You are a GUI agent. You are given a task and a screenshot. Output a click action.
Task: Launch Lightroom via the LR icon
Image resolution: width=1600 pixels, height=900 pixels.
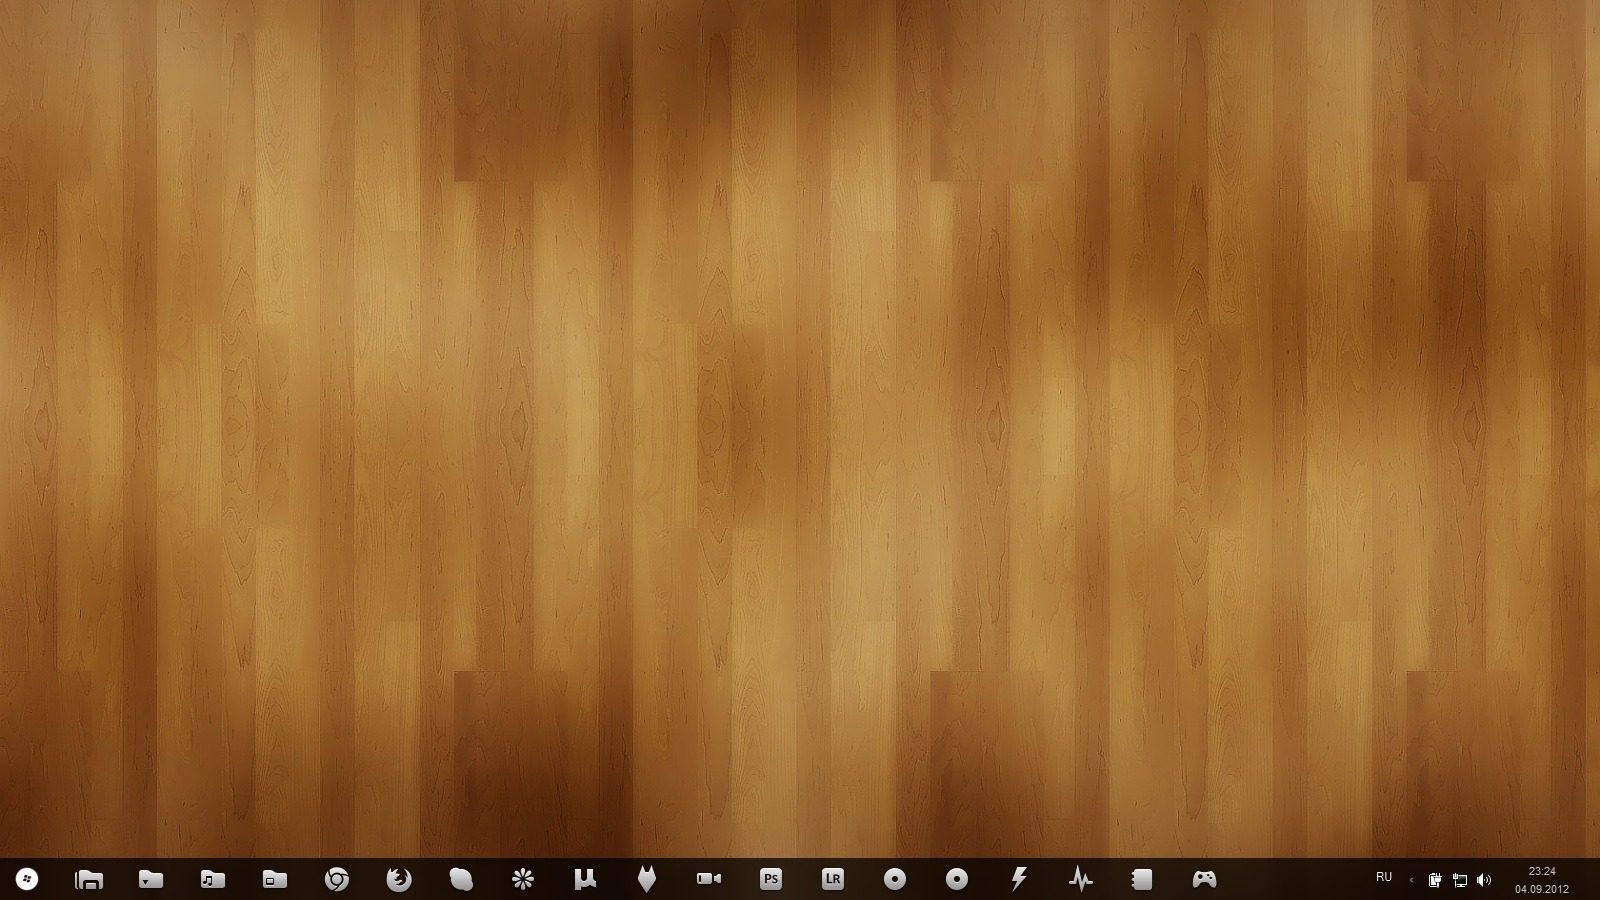pos(833,880)
